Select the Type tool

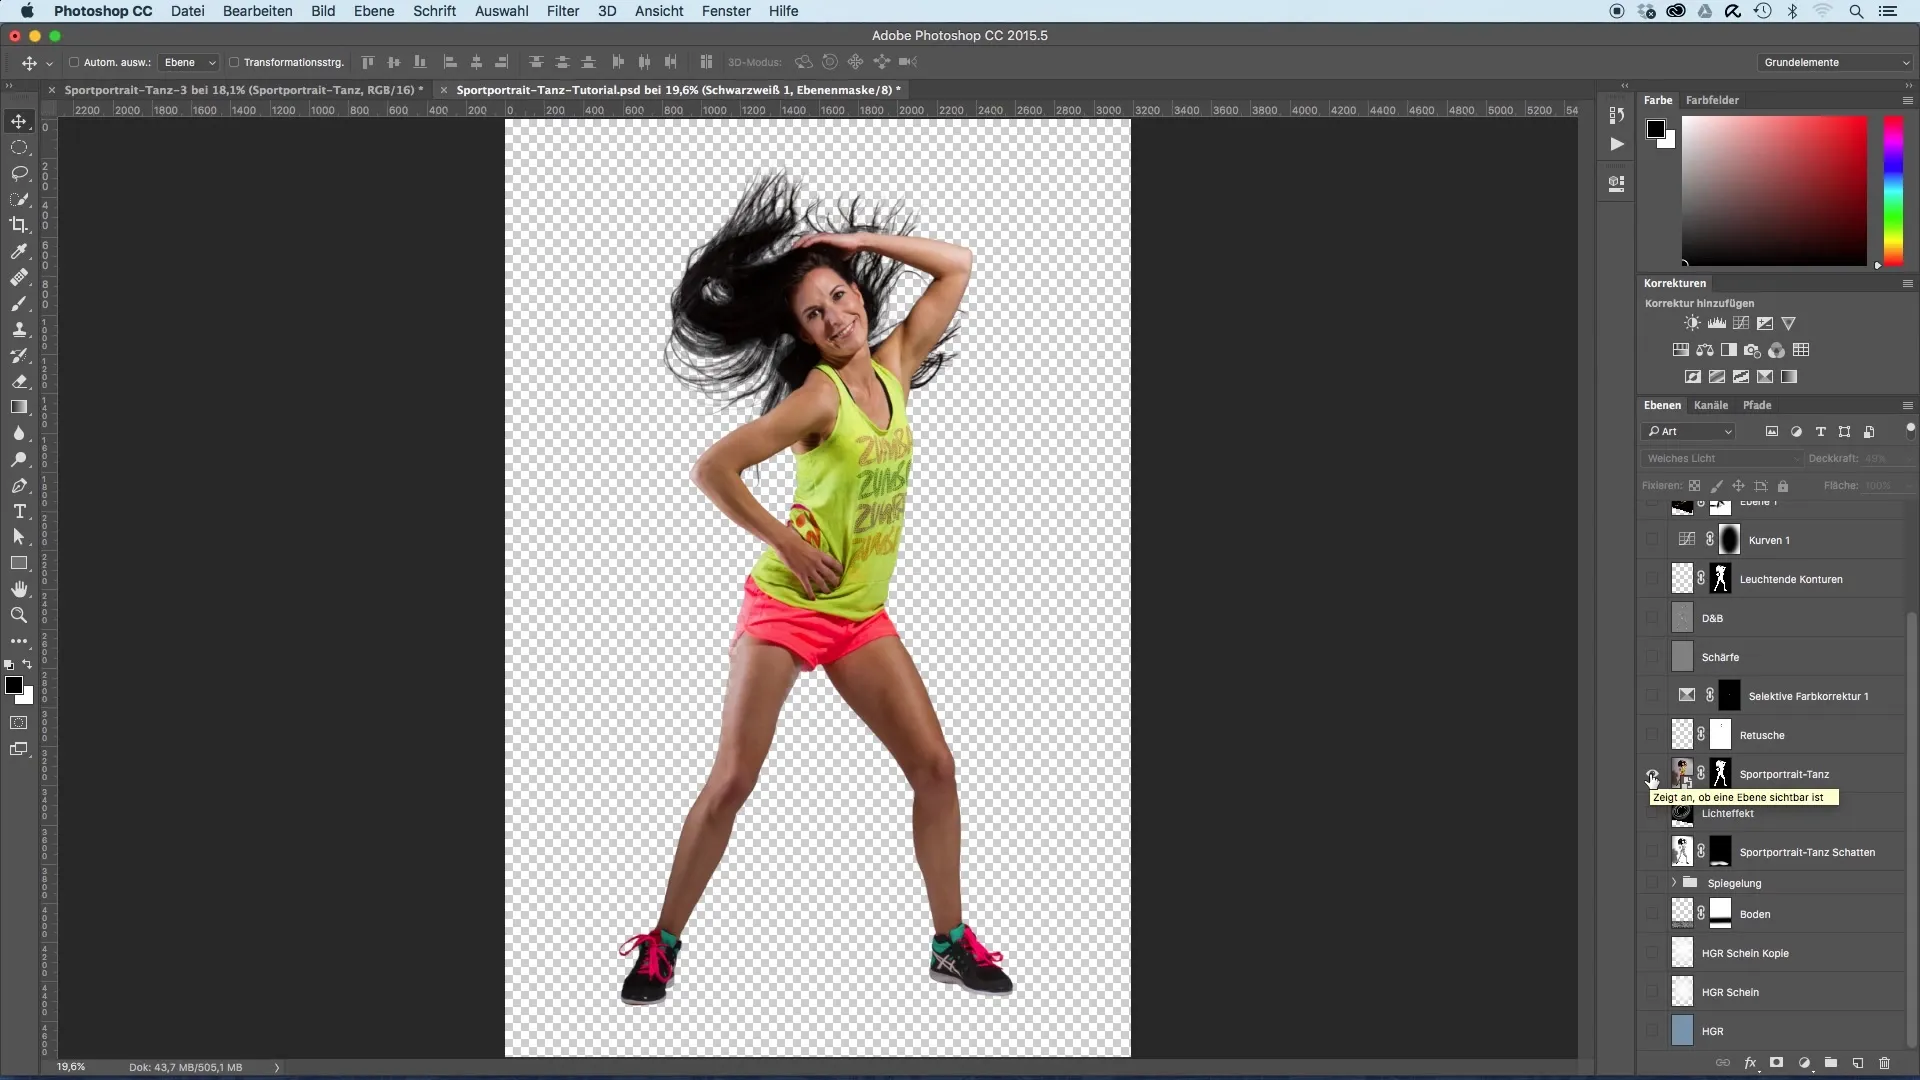point(19,511)
